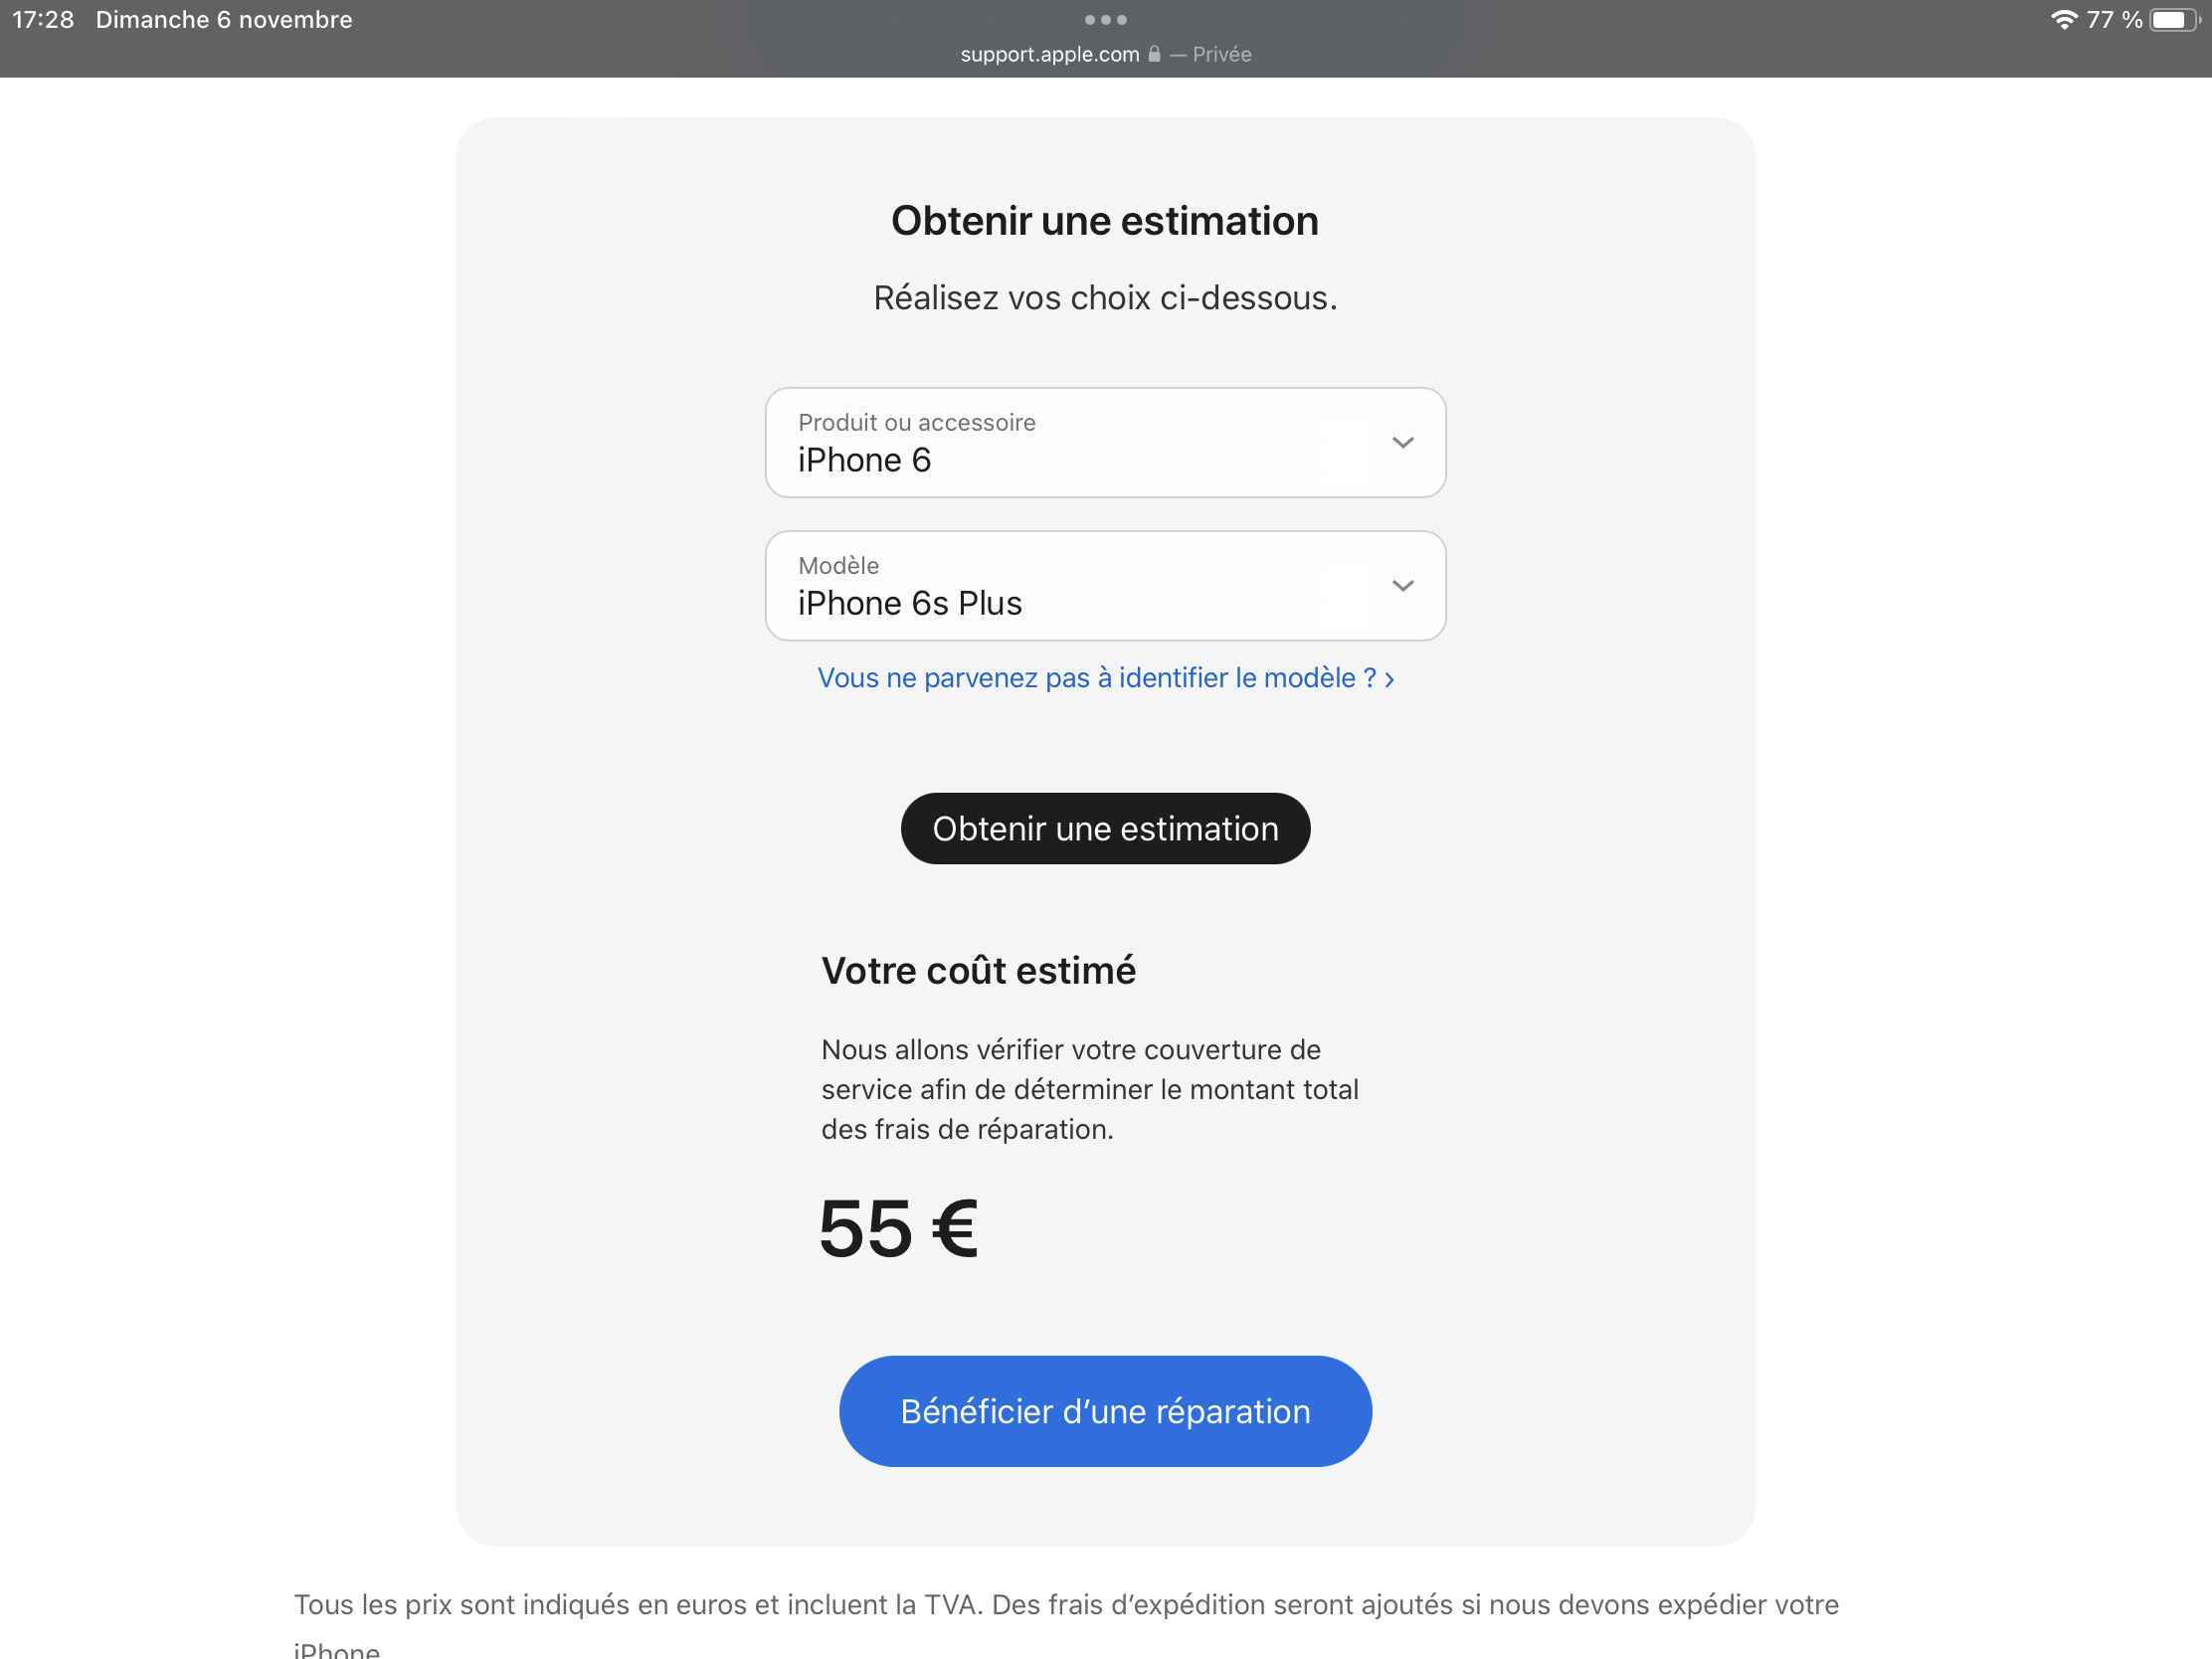This screenshot has width=2212, height=1659.
Task: Click the 77 % battery percentage
Action: pyautogui.click(x=2113, y=20)
